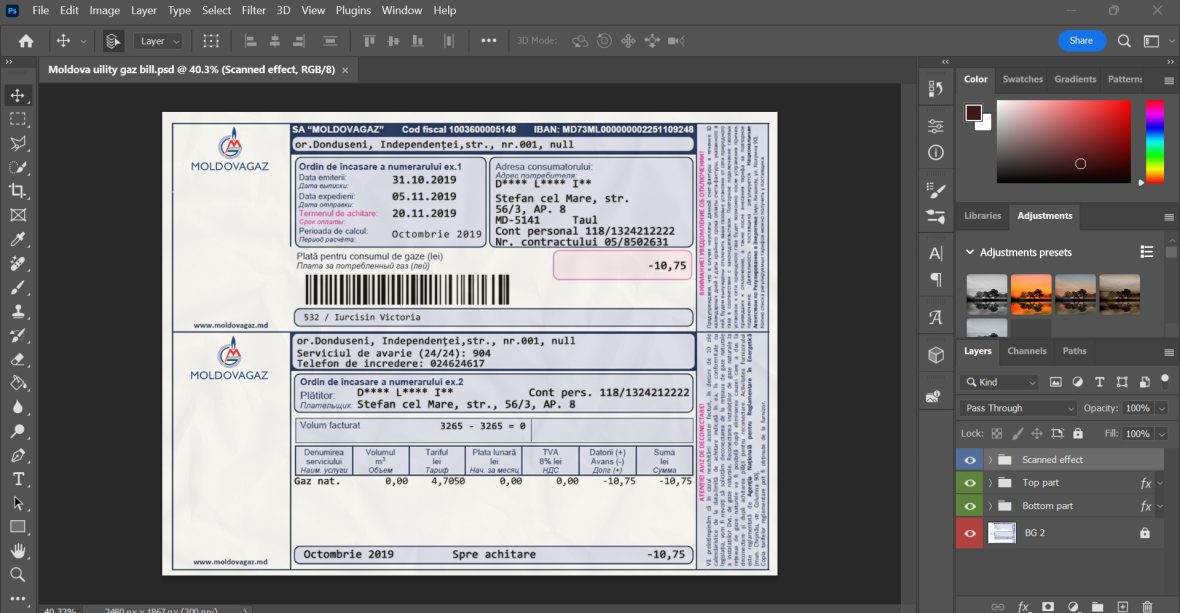Pick a hue on the hue slider
The width and height of the screenshot is (1180, 613).
(x=1154, y=141)
